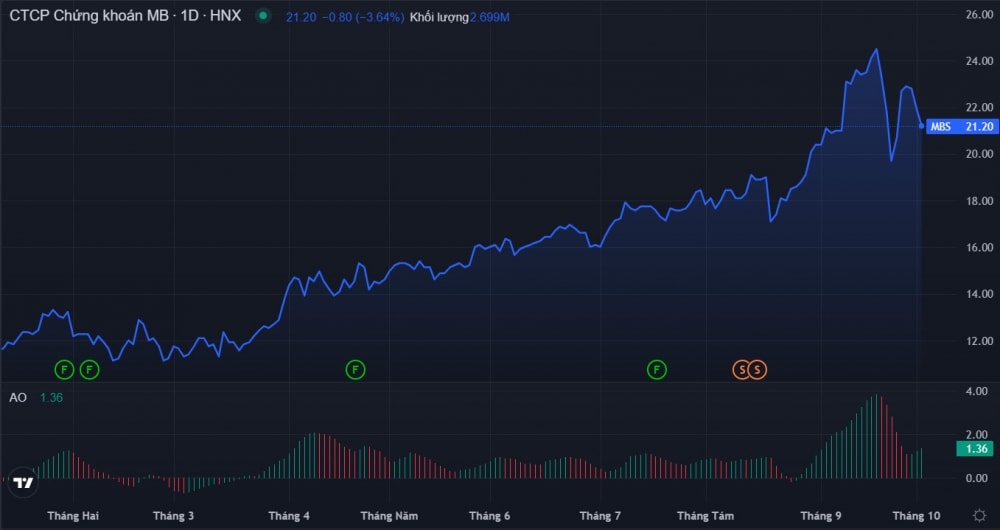Click the −0.80 (−3.64%) change value
This screenshot has width=1000, height=530.
[363, 18]
